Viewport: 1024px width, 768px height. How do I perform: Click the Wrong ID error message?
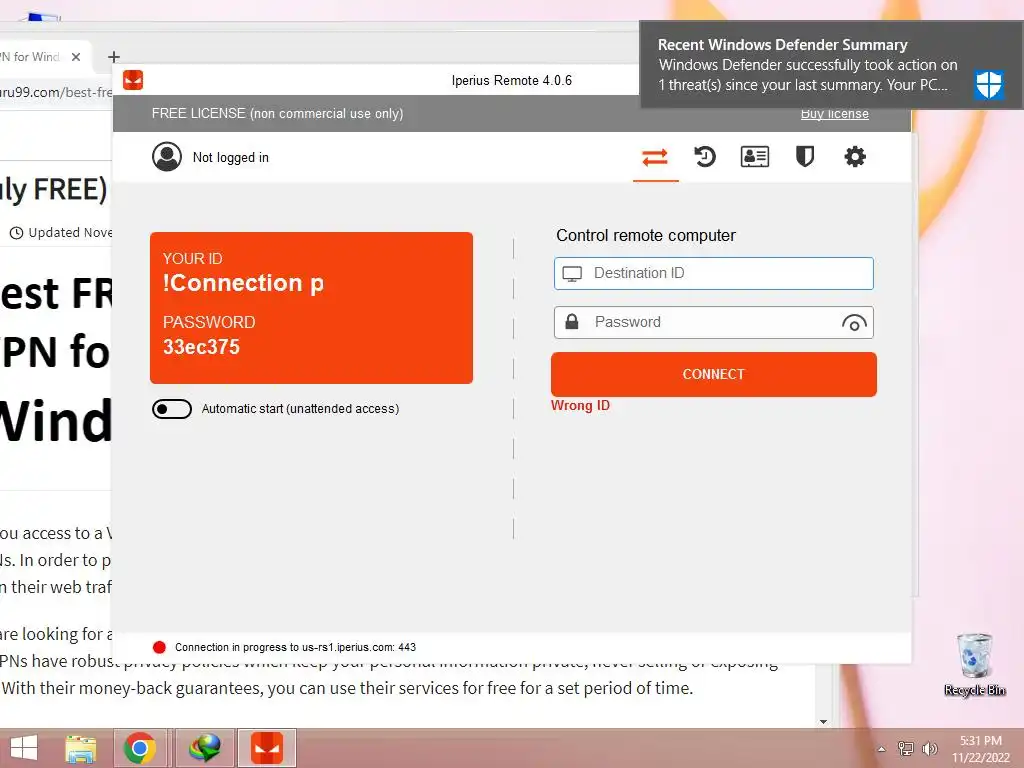(x=580, y=406)
